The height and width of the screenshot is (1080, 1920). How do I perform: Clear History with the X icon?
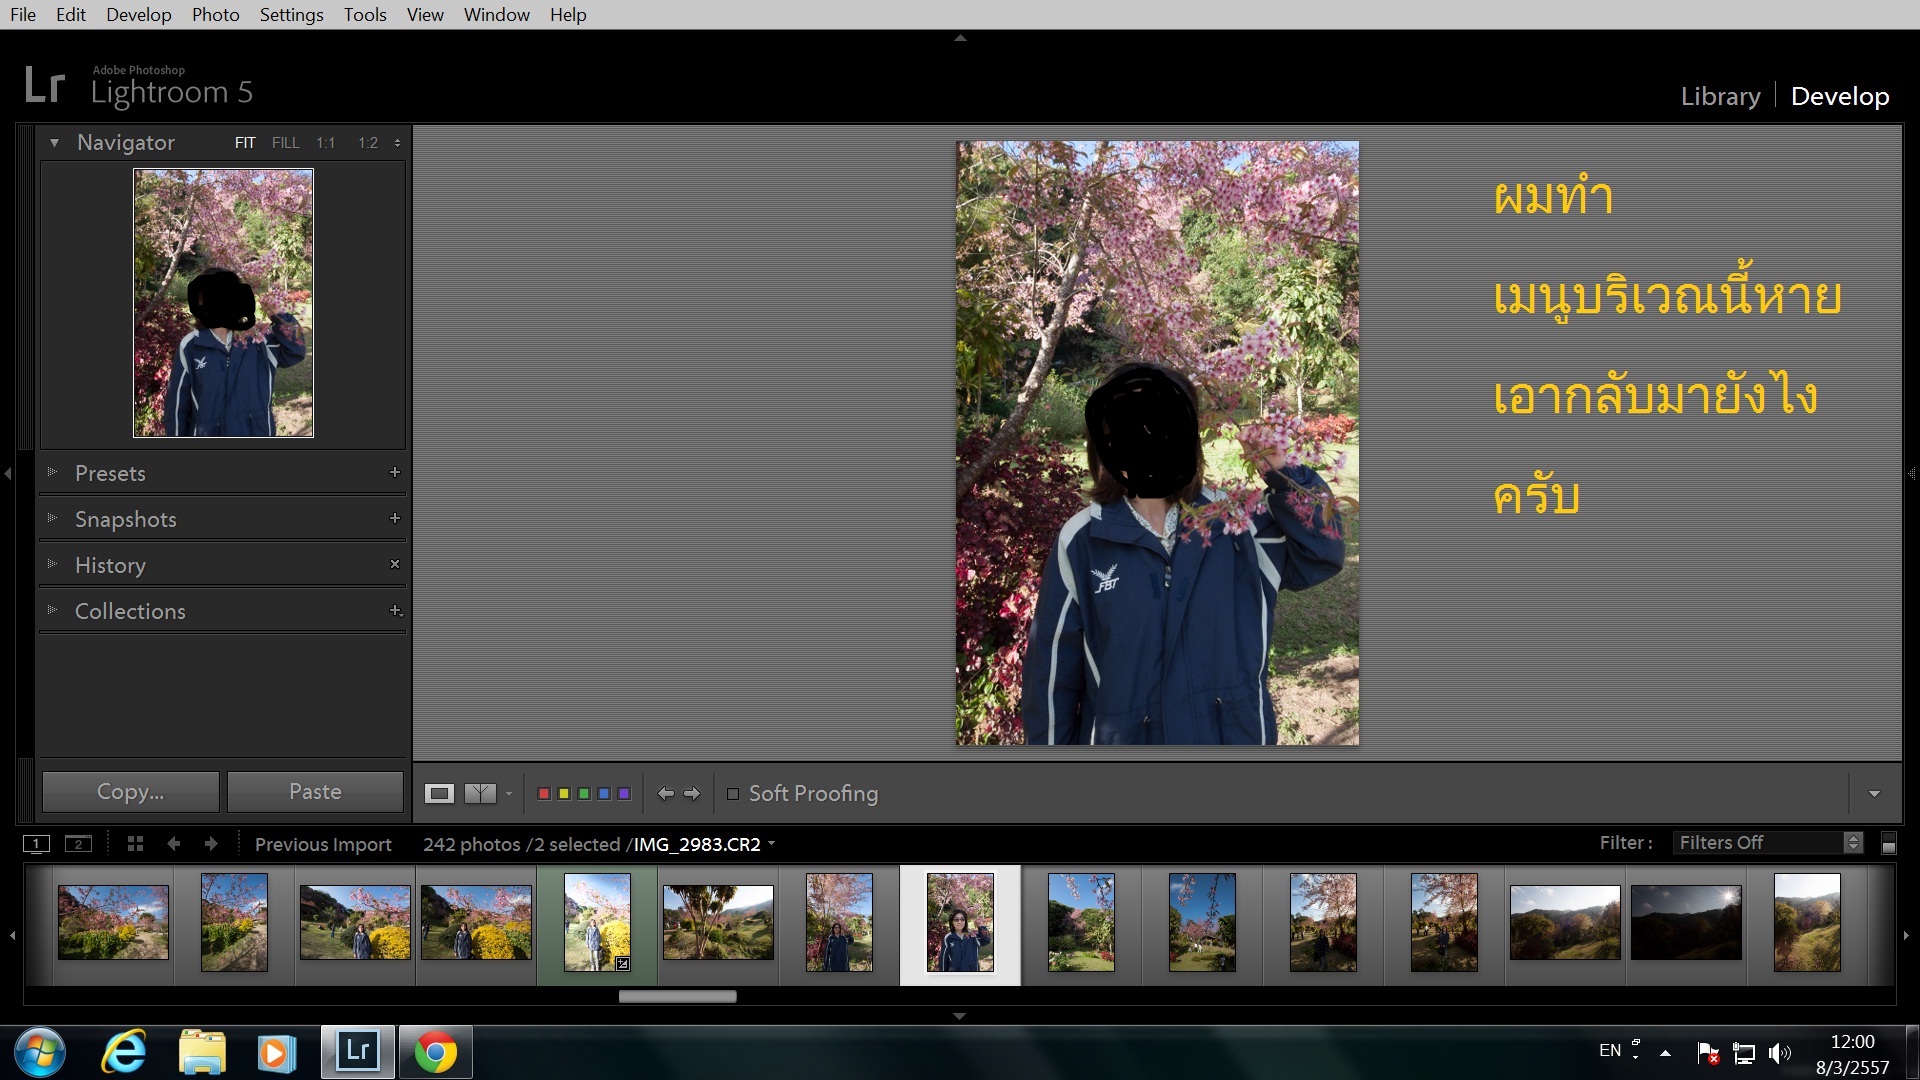[x=395, y=564]
